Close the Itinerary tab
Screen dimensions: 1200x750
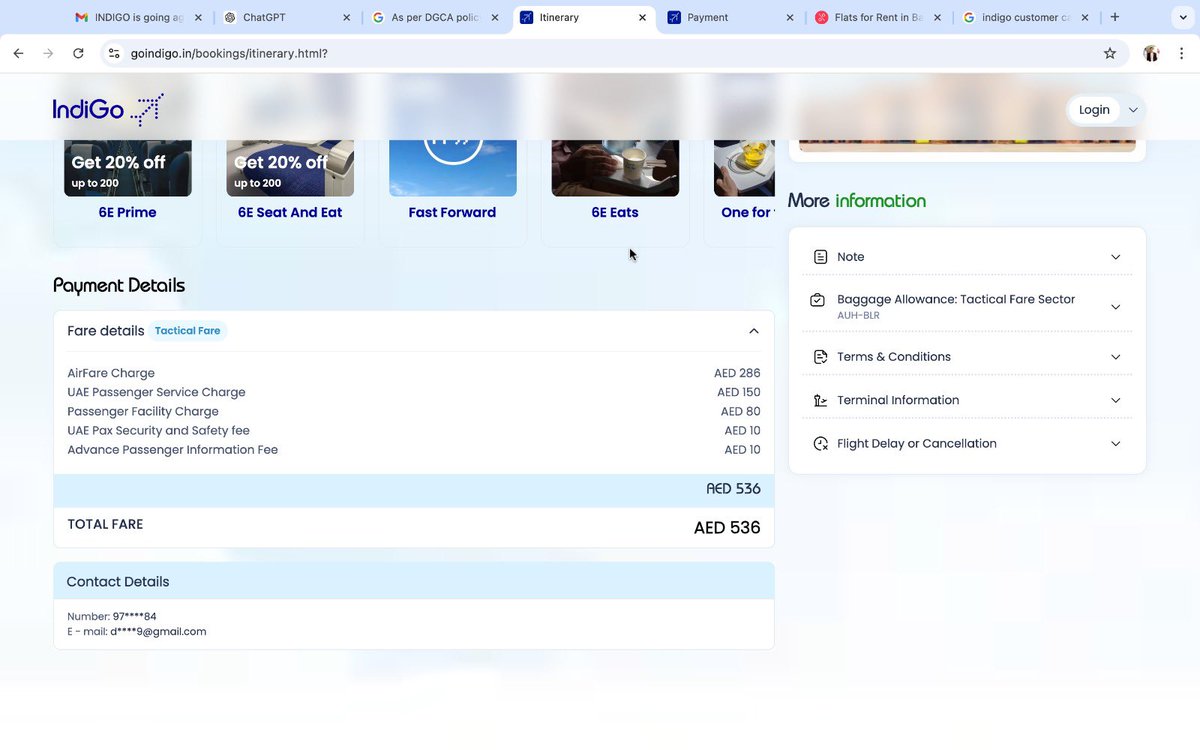click(x=642, y=17)
